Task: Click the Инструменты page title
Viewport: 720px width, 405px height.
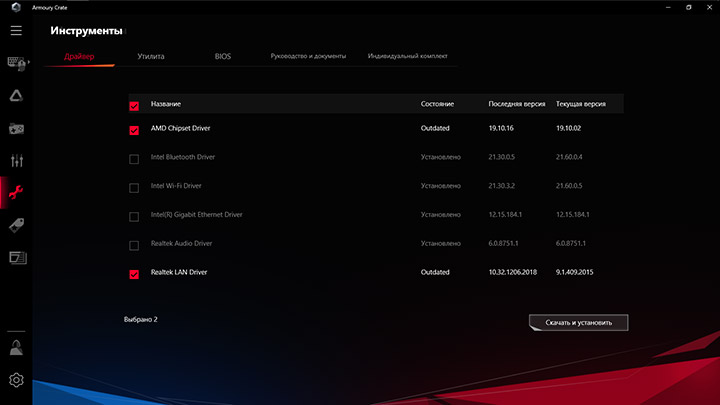Action: (x=86, y=31)
